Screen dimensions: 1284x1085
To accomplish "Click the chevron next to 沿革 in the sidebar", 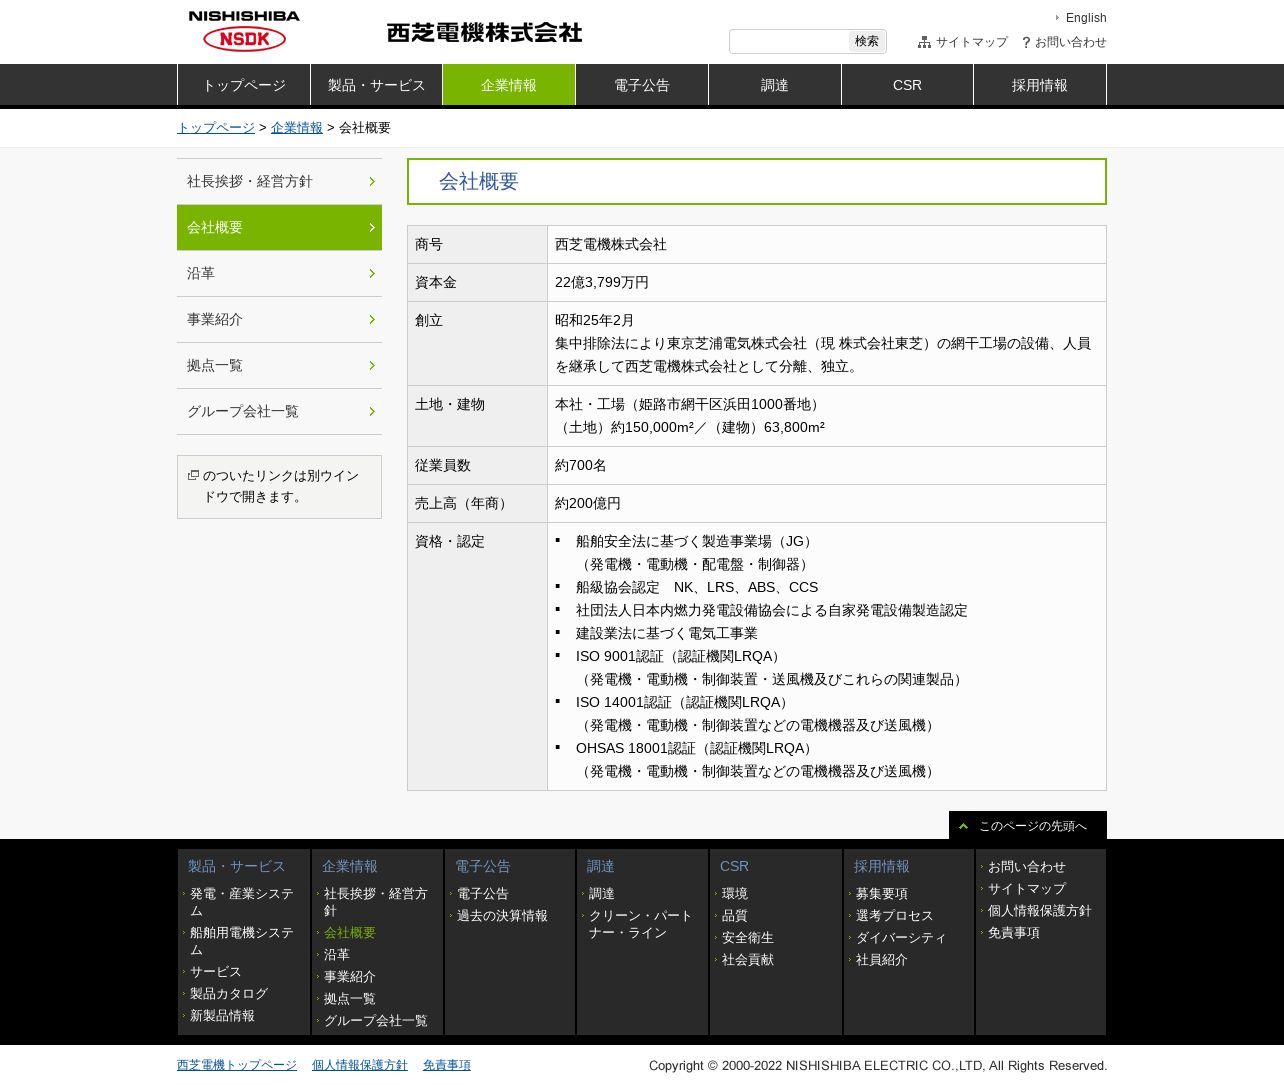I will tap(372, 273).
